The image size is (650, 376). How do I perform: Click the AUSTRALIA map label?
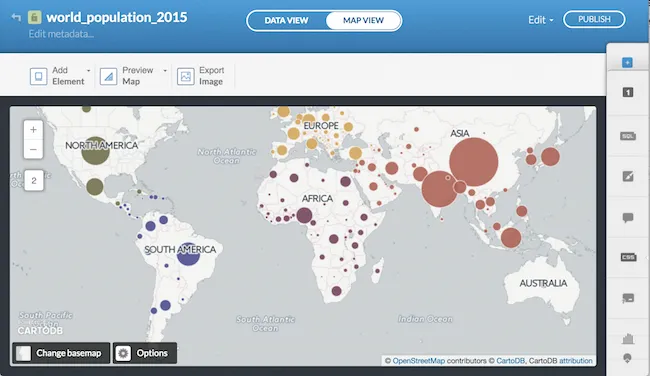pyautogui.click(x=543, y=283)
